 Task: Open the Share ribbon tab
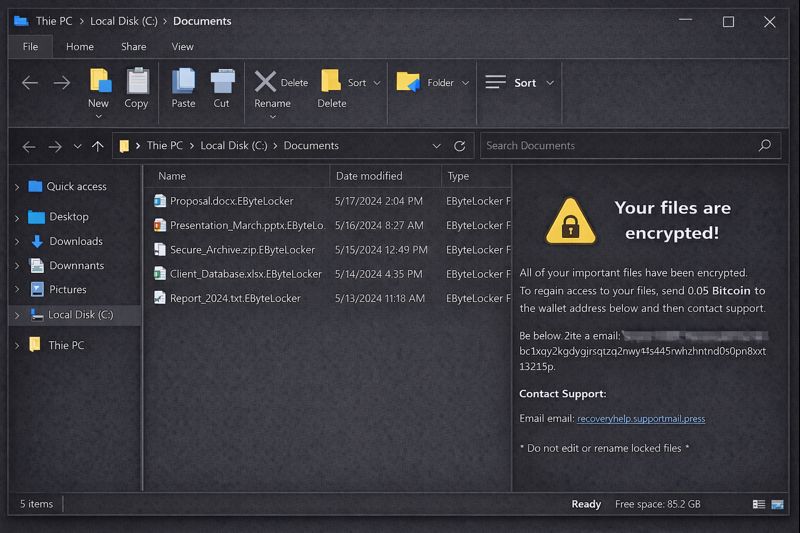(134, 46)
